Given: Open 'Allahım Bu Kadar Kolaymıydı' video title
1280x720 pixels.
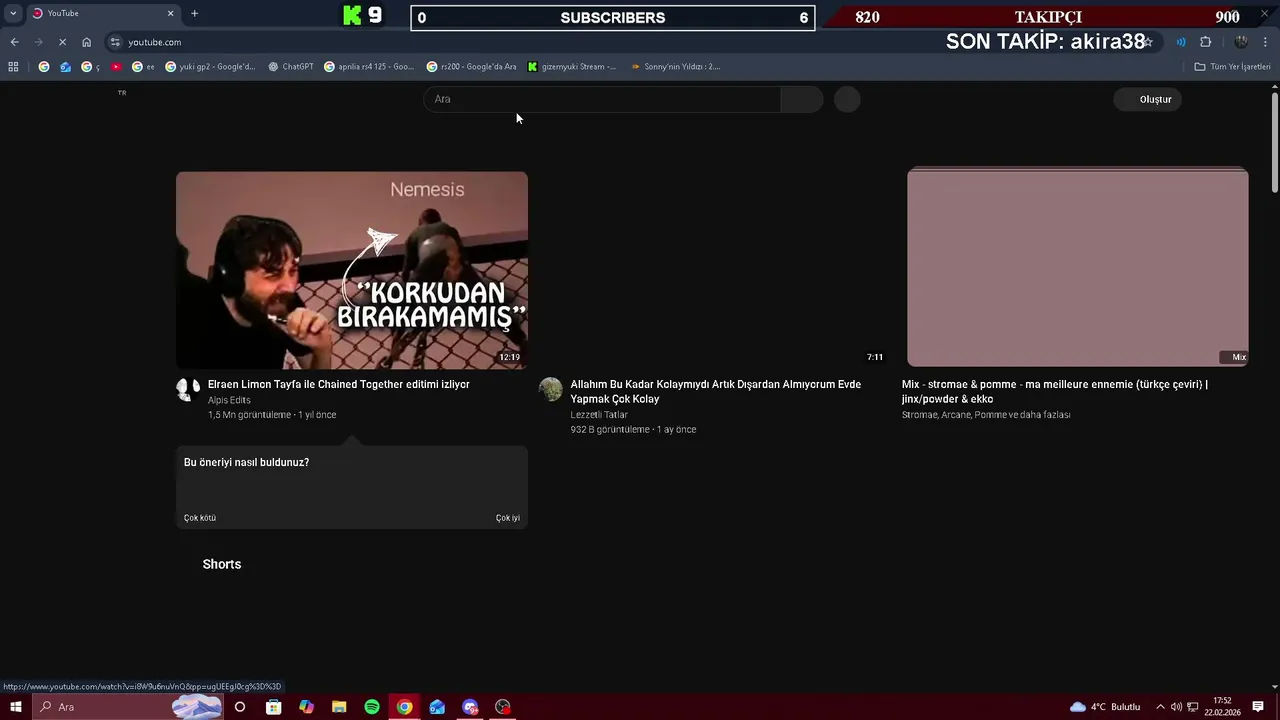Looking at the screenshot, I should click(x=715, y=391).
